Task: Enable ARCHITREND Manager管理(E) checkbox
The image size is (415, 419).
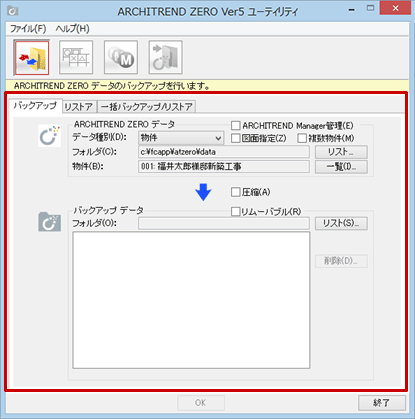Action: coord(236,126)
